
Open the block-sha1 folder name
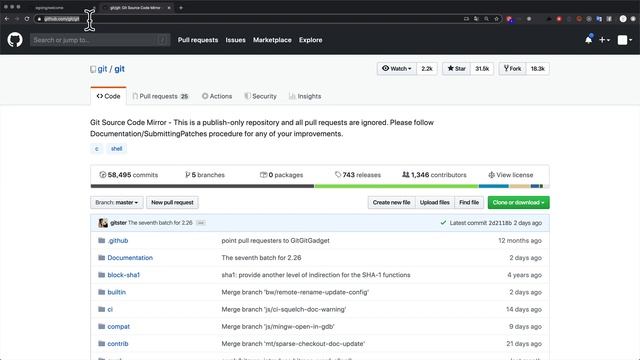coord(124,275)
